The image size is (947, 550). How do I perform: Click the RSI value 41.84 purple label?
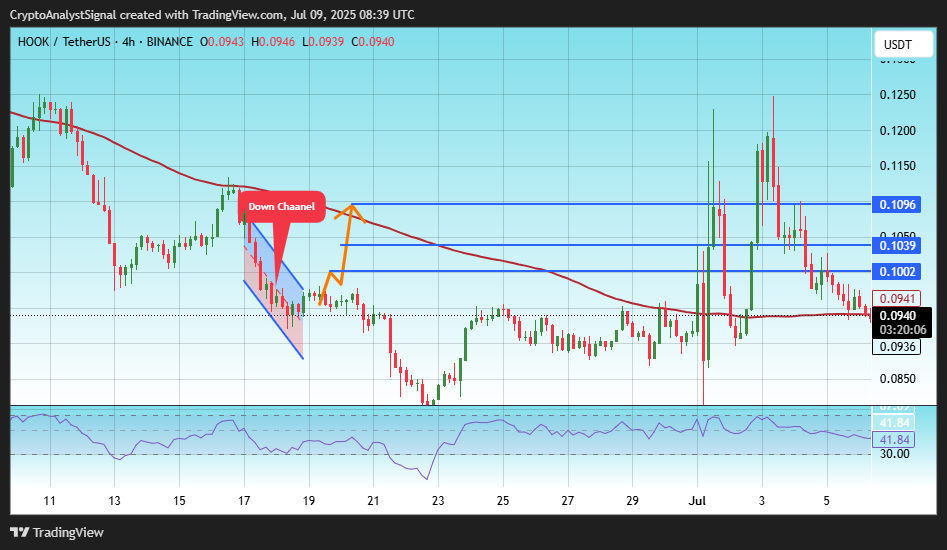coord(894,440)
